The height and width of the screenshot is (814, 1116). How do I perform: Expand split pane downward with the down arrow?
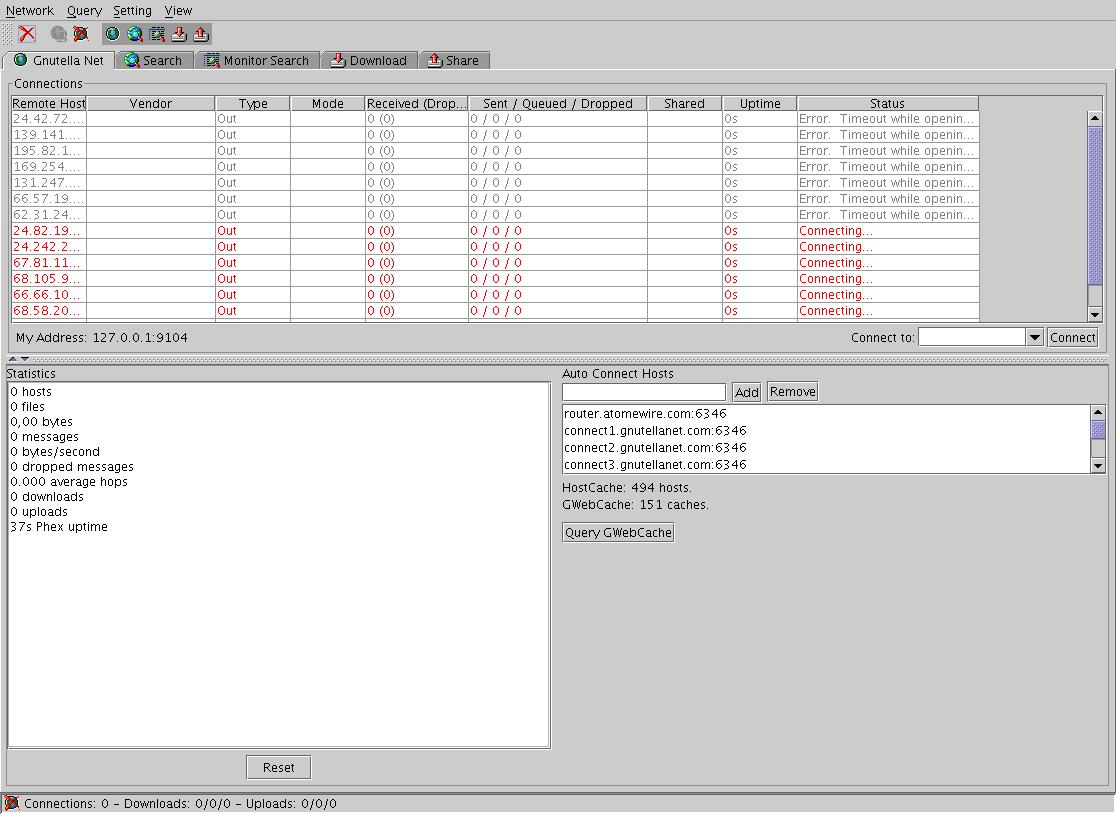pos(25,359)
